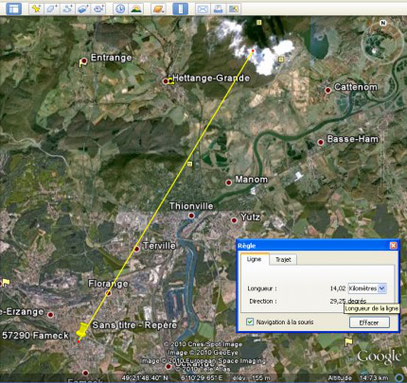Print the current map view

pos(218,9)
